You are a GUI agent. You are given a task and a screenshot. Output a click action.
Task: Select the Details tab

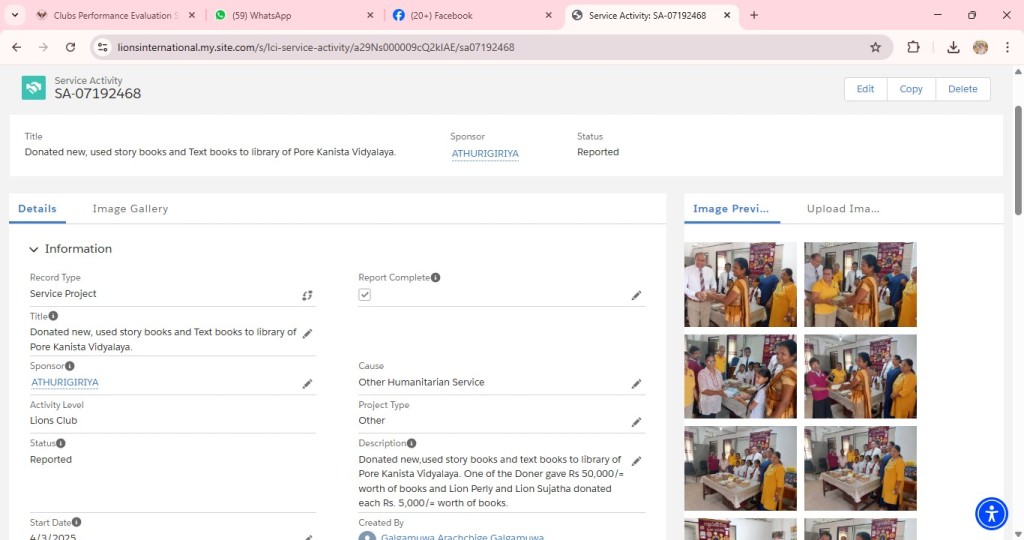[x=37, y=209]
